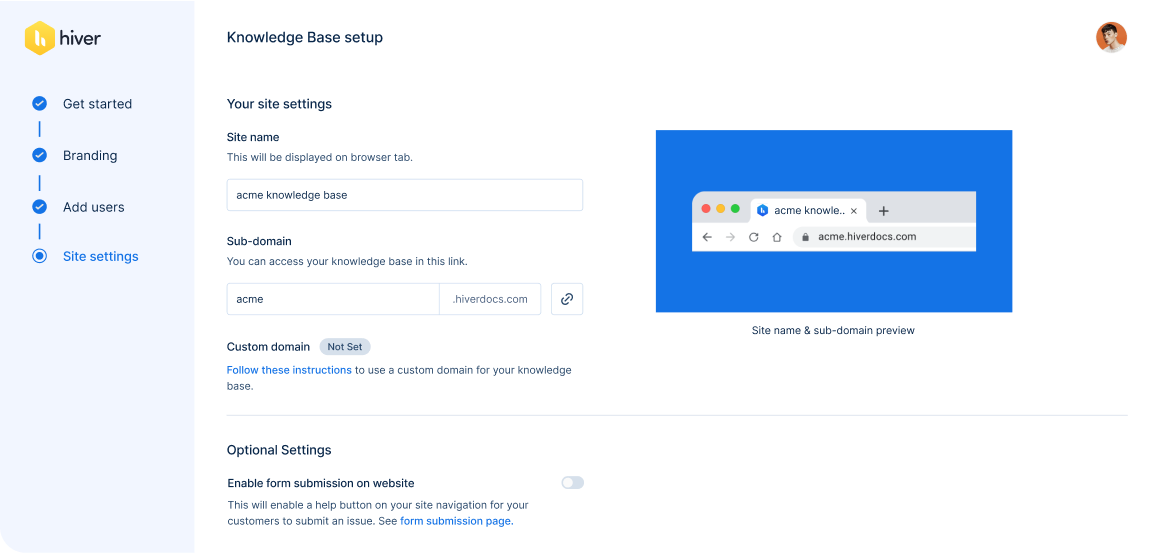Click the preview browser back arrow
Viewport: 1160px width, 553px height.
tap(707, 237)
